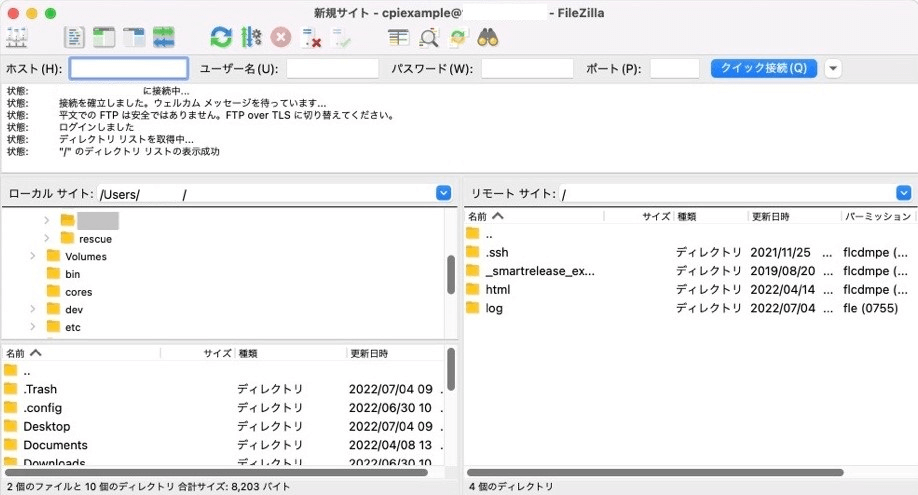Screen dimensions: 918x495
Task: Toggle the remote directory tree view
Action: 134,38
